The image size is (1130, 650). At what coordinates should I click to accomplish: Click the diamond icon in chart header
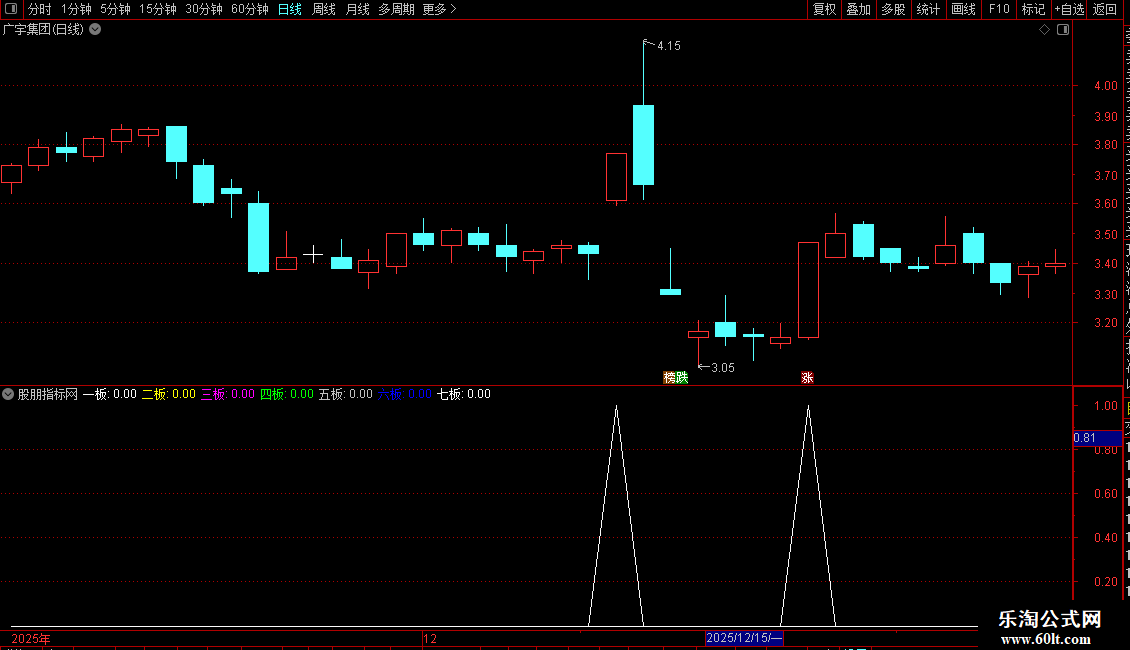point(1044,30)
